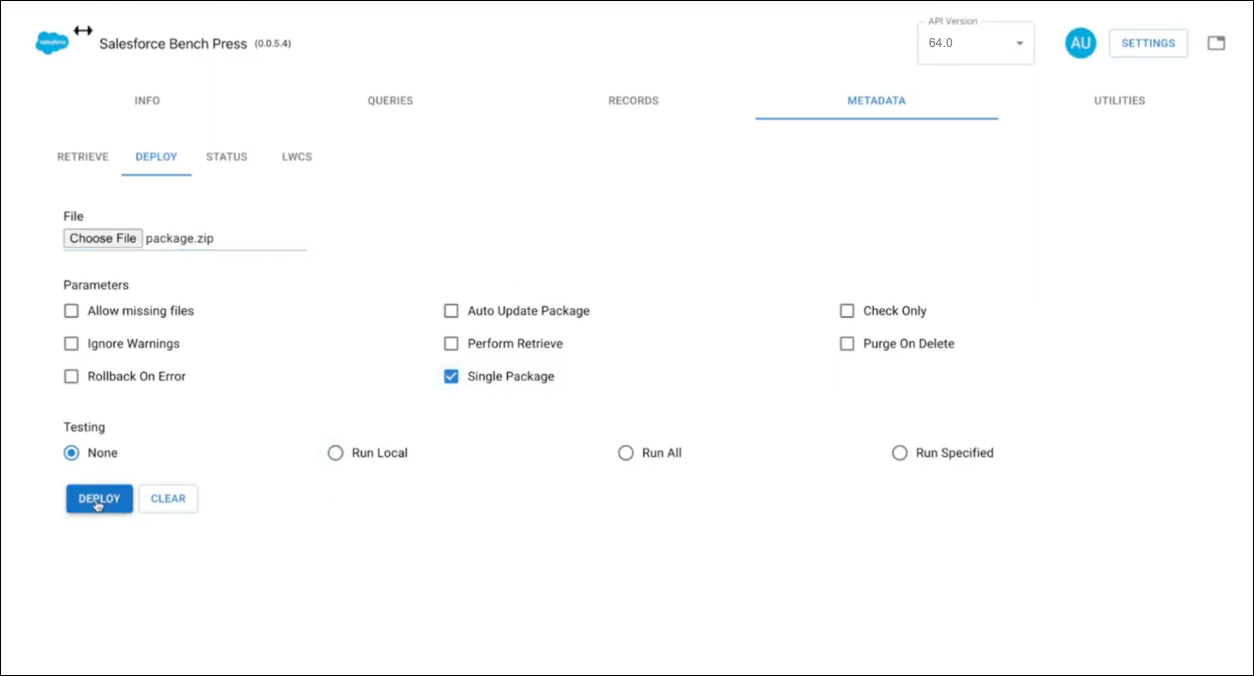The width and height of the screenshot is (1254, 676).
Task: Click the package.zip file name
Action: pyautogui.click(x=180, y=239)
